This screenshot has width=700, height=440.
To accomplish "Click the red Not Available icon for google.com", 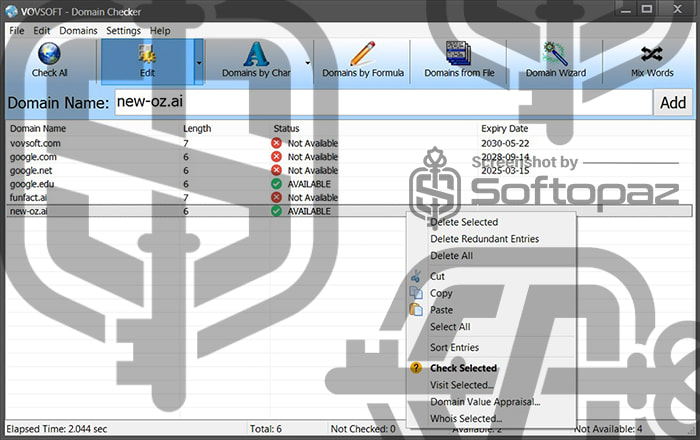I will tap(276, 157).
